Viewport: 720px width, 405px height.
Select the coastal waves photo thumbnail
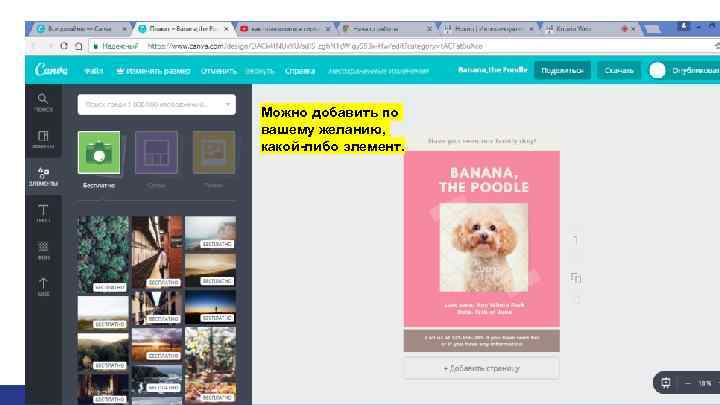pyautogui.click(x=157, y=379)
